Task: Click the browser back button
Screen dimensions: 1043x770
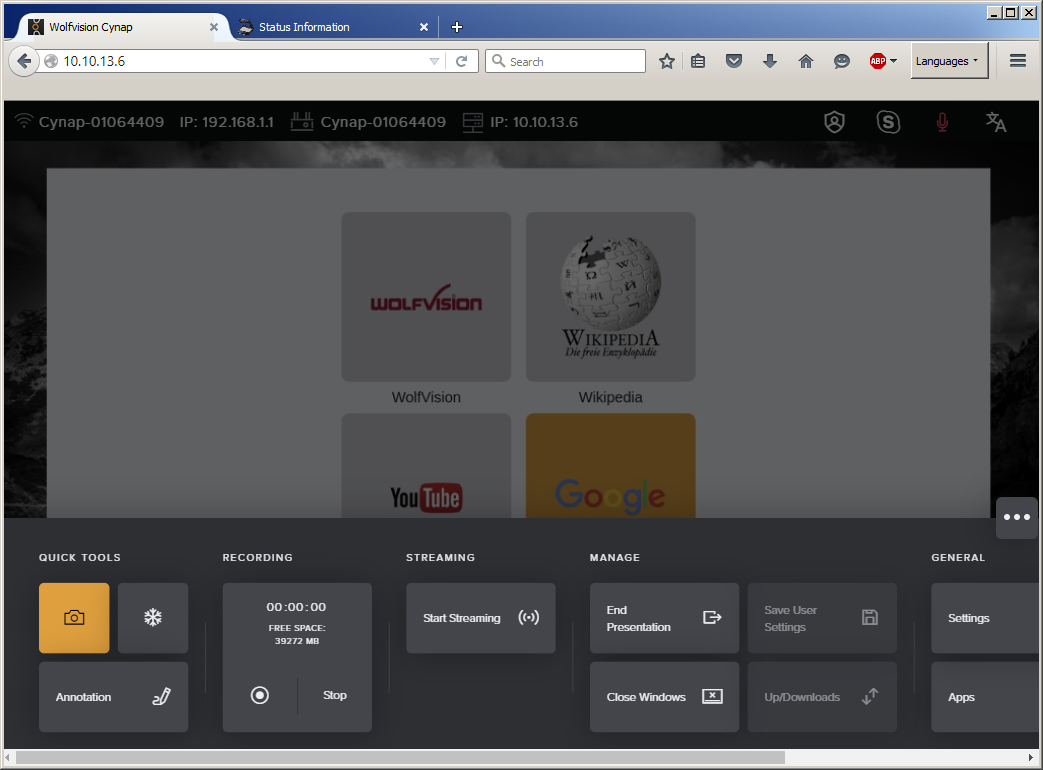Action: 24,61
